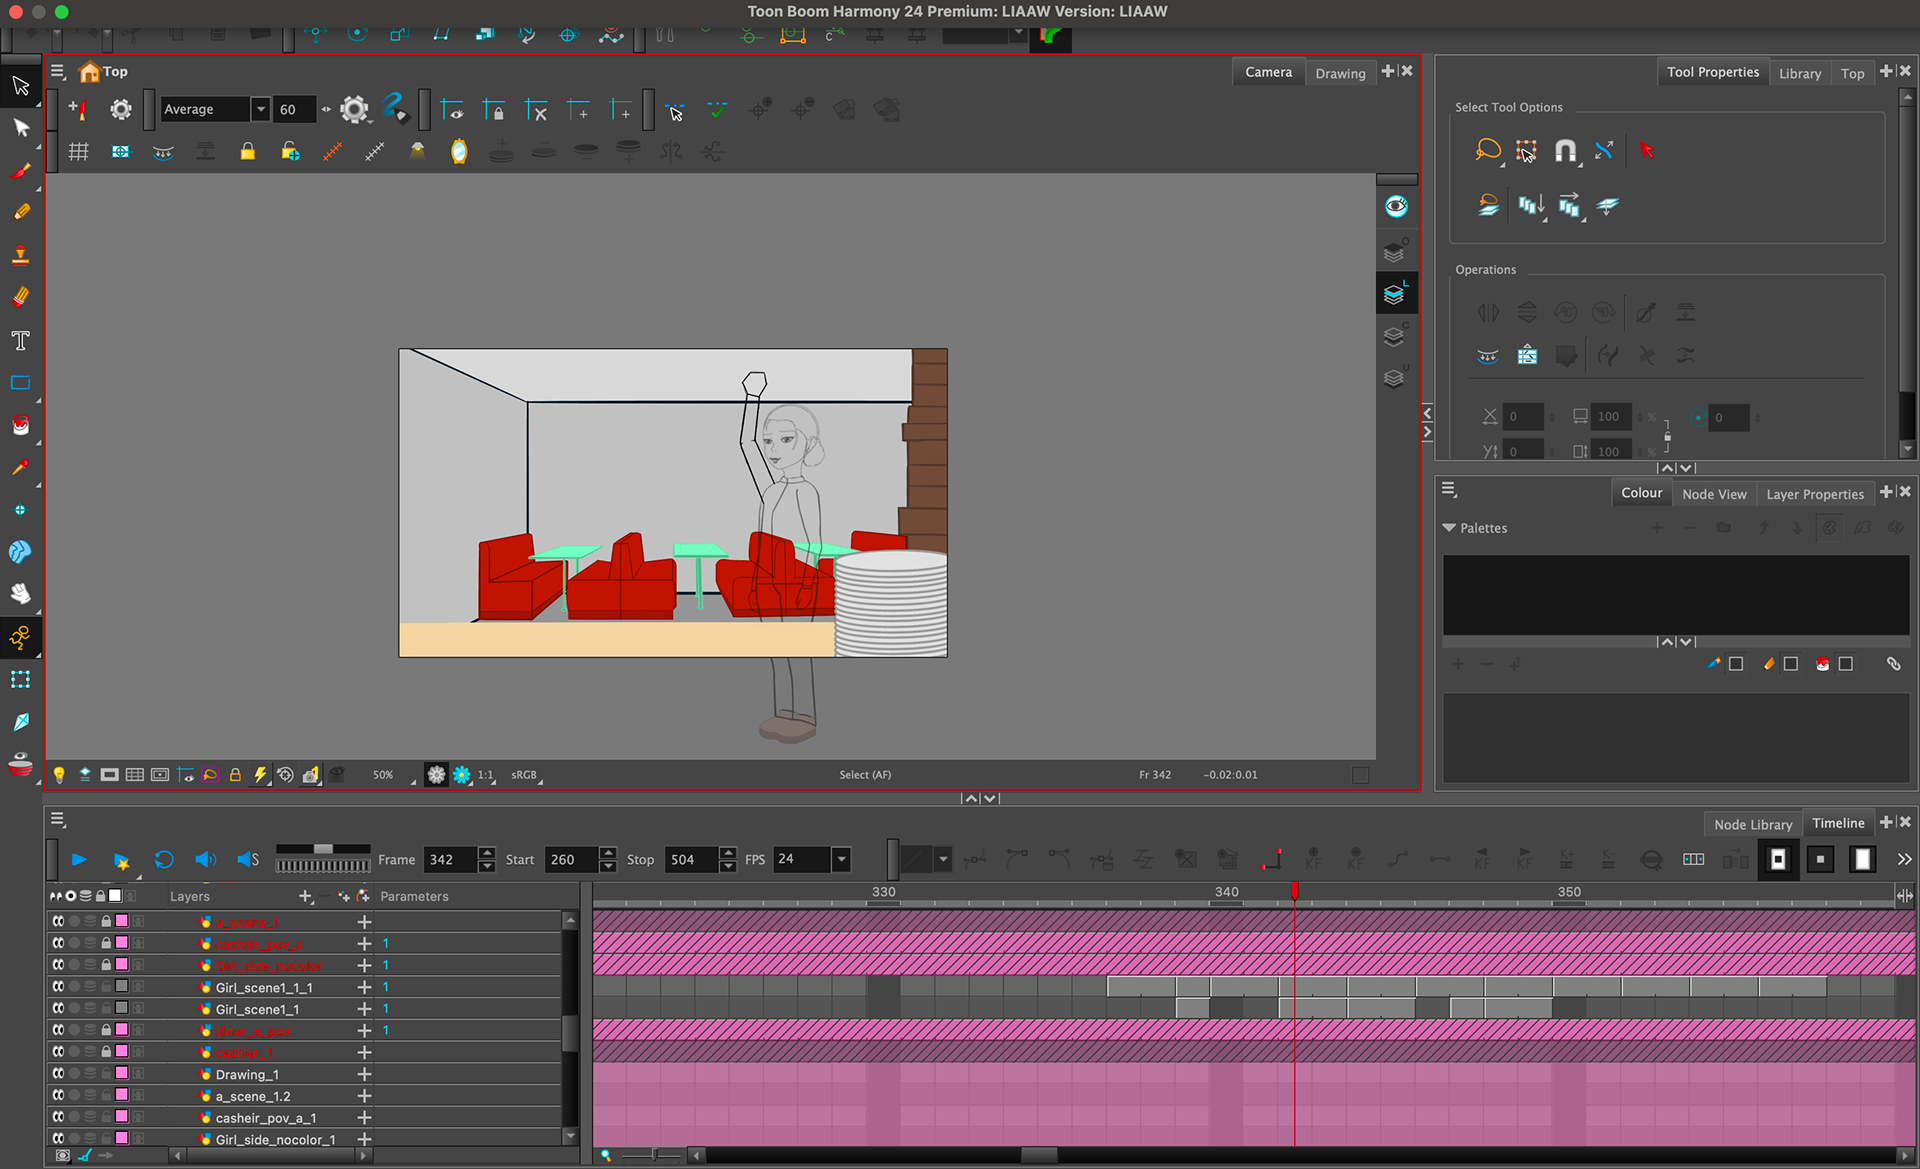Select the a_scene_1.2 layer
The width and height of the screenshot is (1920, 1169).
coord(253,1096)
